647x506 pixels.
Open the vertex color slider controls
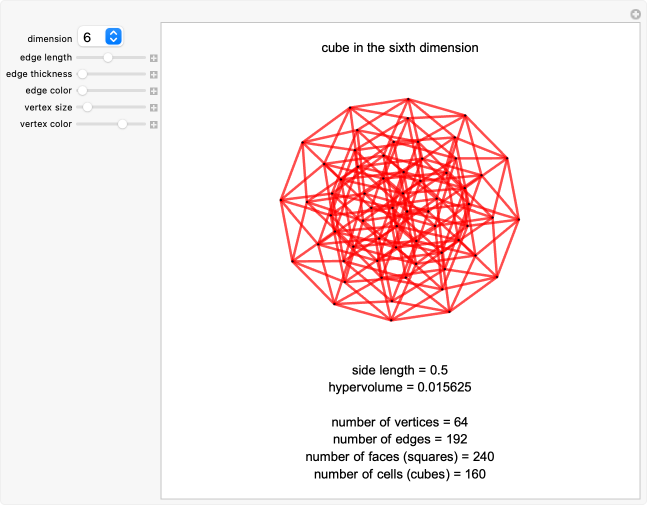point(154,124)
